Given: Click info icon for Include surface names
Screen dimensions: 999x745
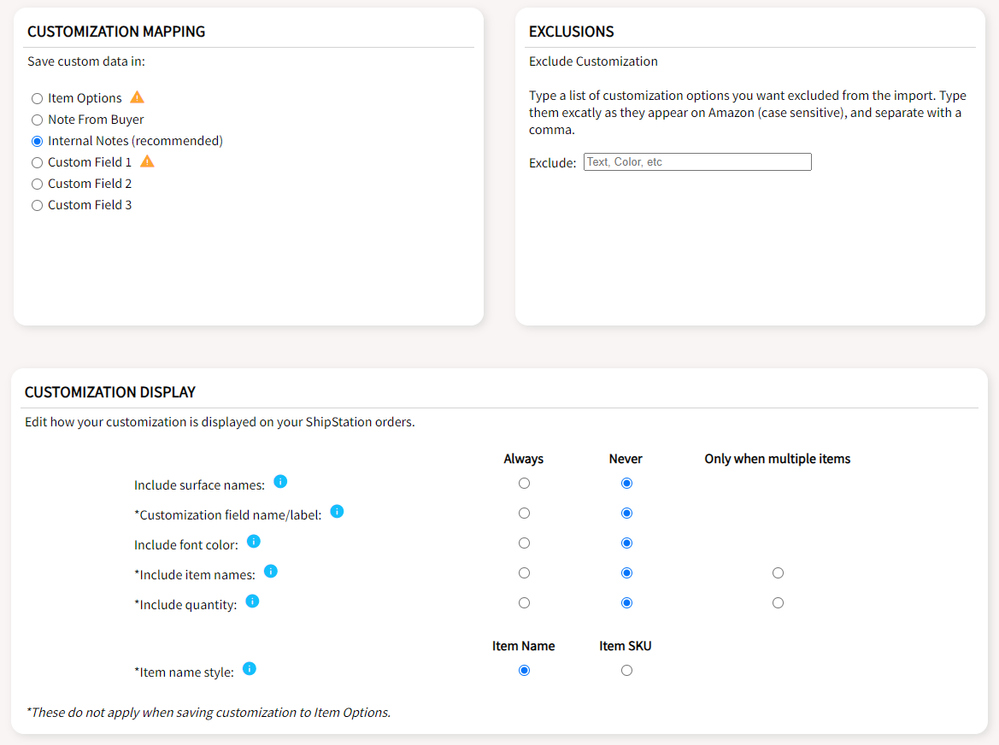Looking at the screenshot, I should tap(280, 481).
